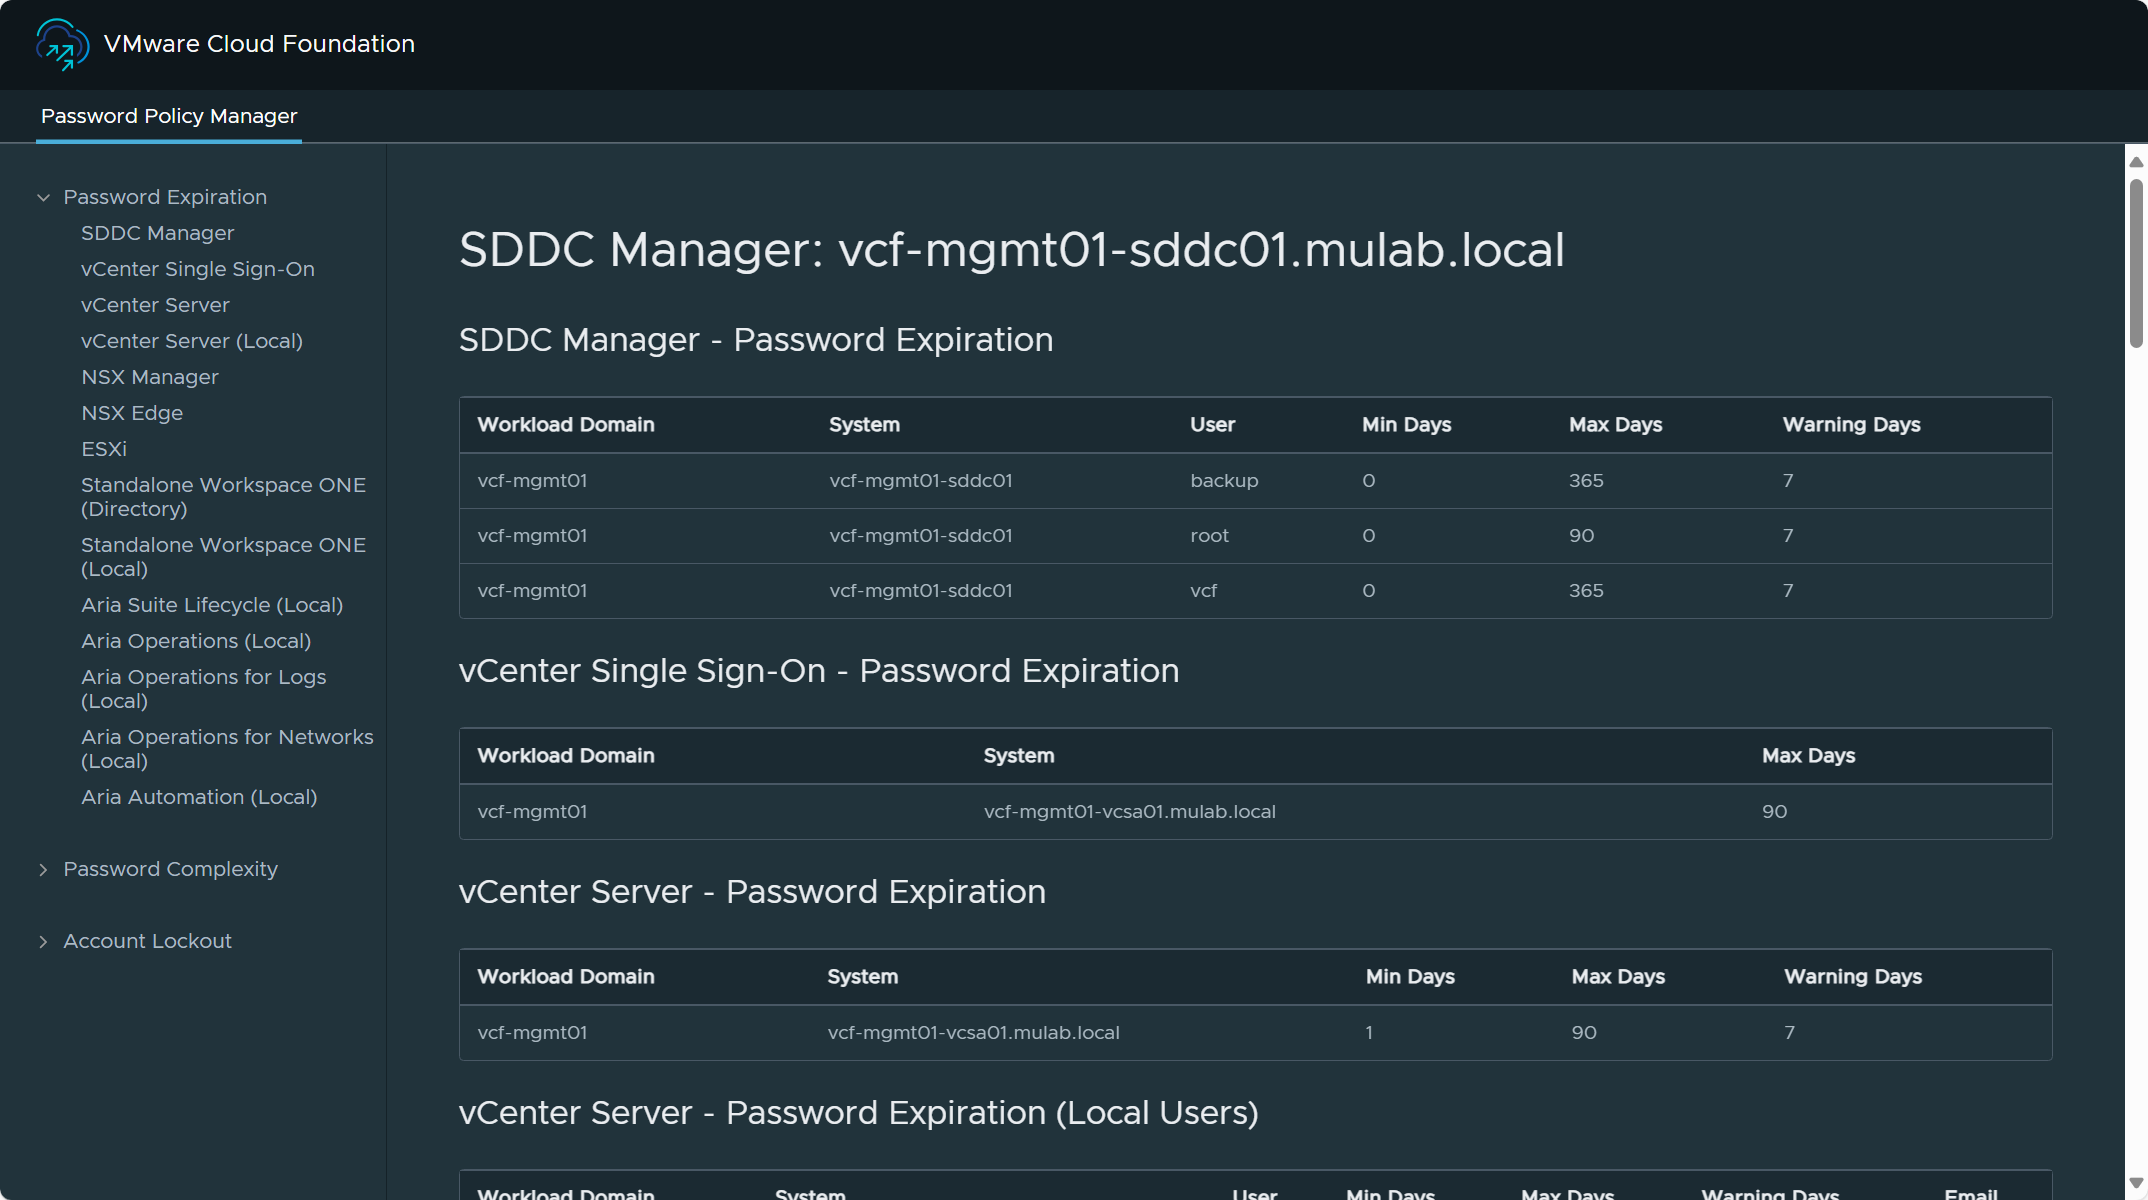Select NSX Edge in navigation
This screenshot has height=1200, width=2148.
131,413
